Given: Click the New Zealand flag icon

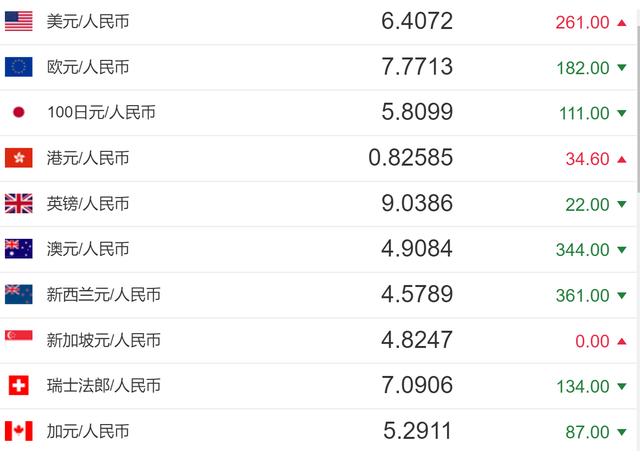Looking at the screenshot, I should 19,294.
